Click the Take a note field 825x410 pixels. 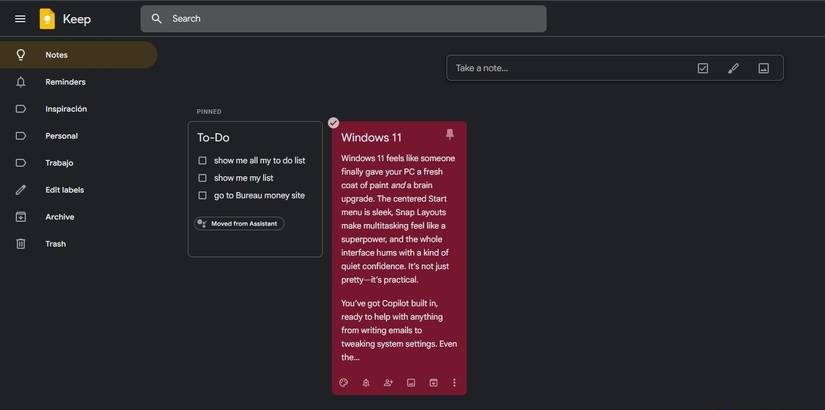[x=615, y=68]
